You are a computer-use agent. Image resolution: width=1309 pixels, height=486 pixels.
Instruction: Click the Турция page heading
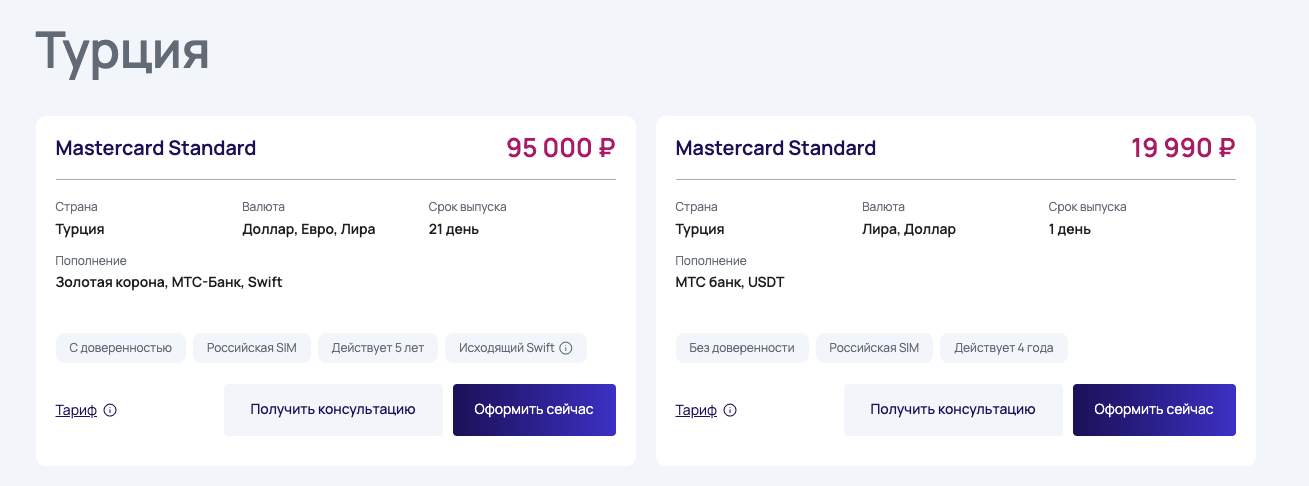tap(123, 52)
